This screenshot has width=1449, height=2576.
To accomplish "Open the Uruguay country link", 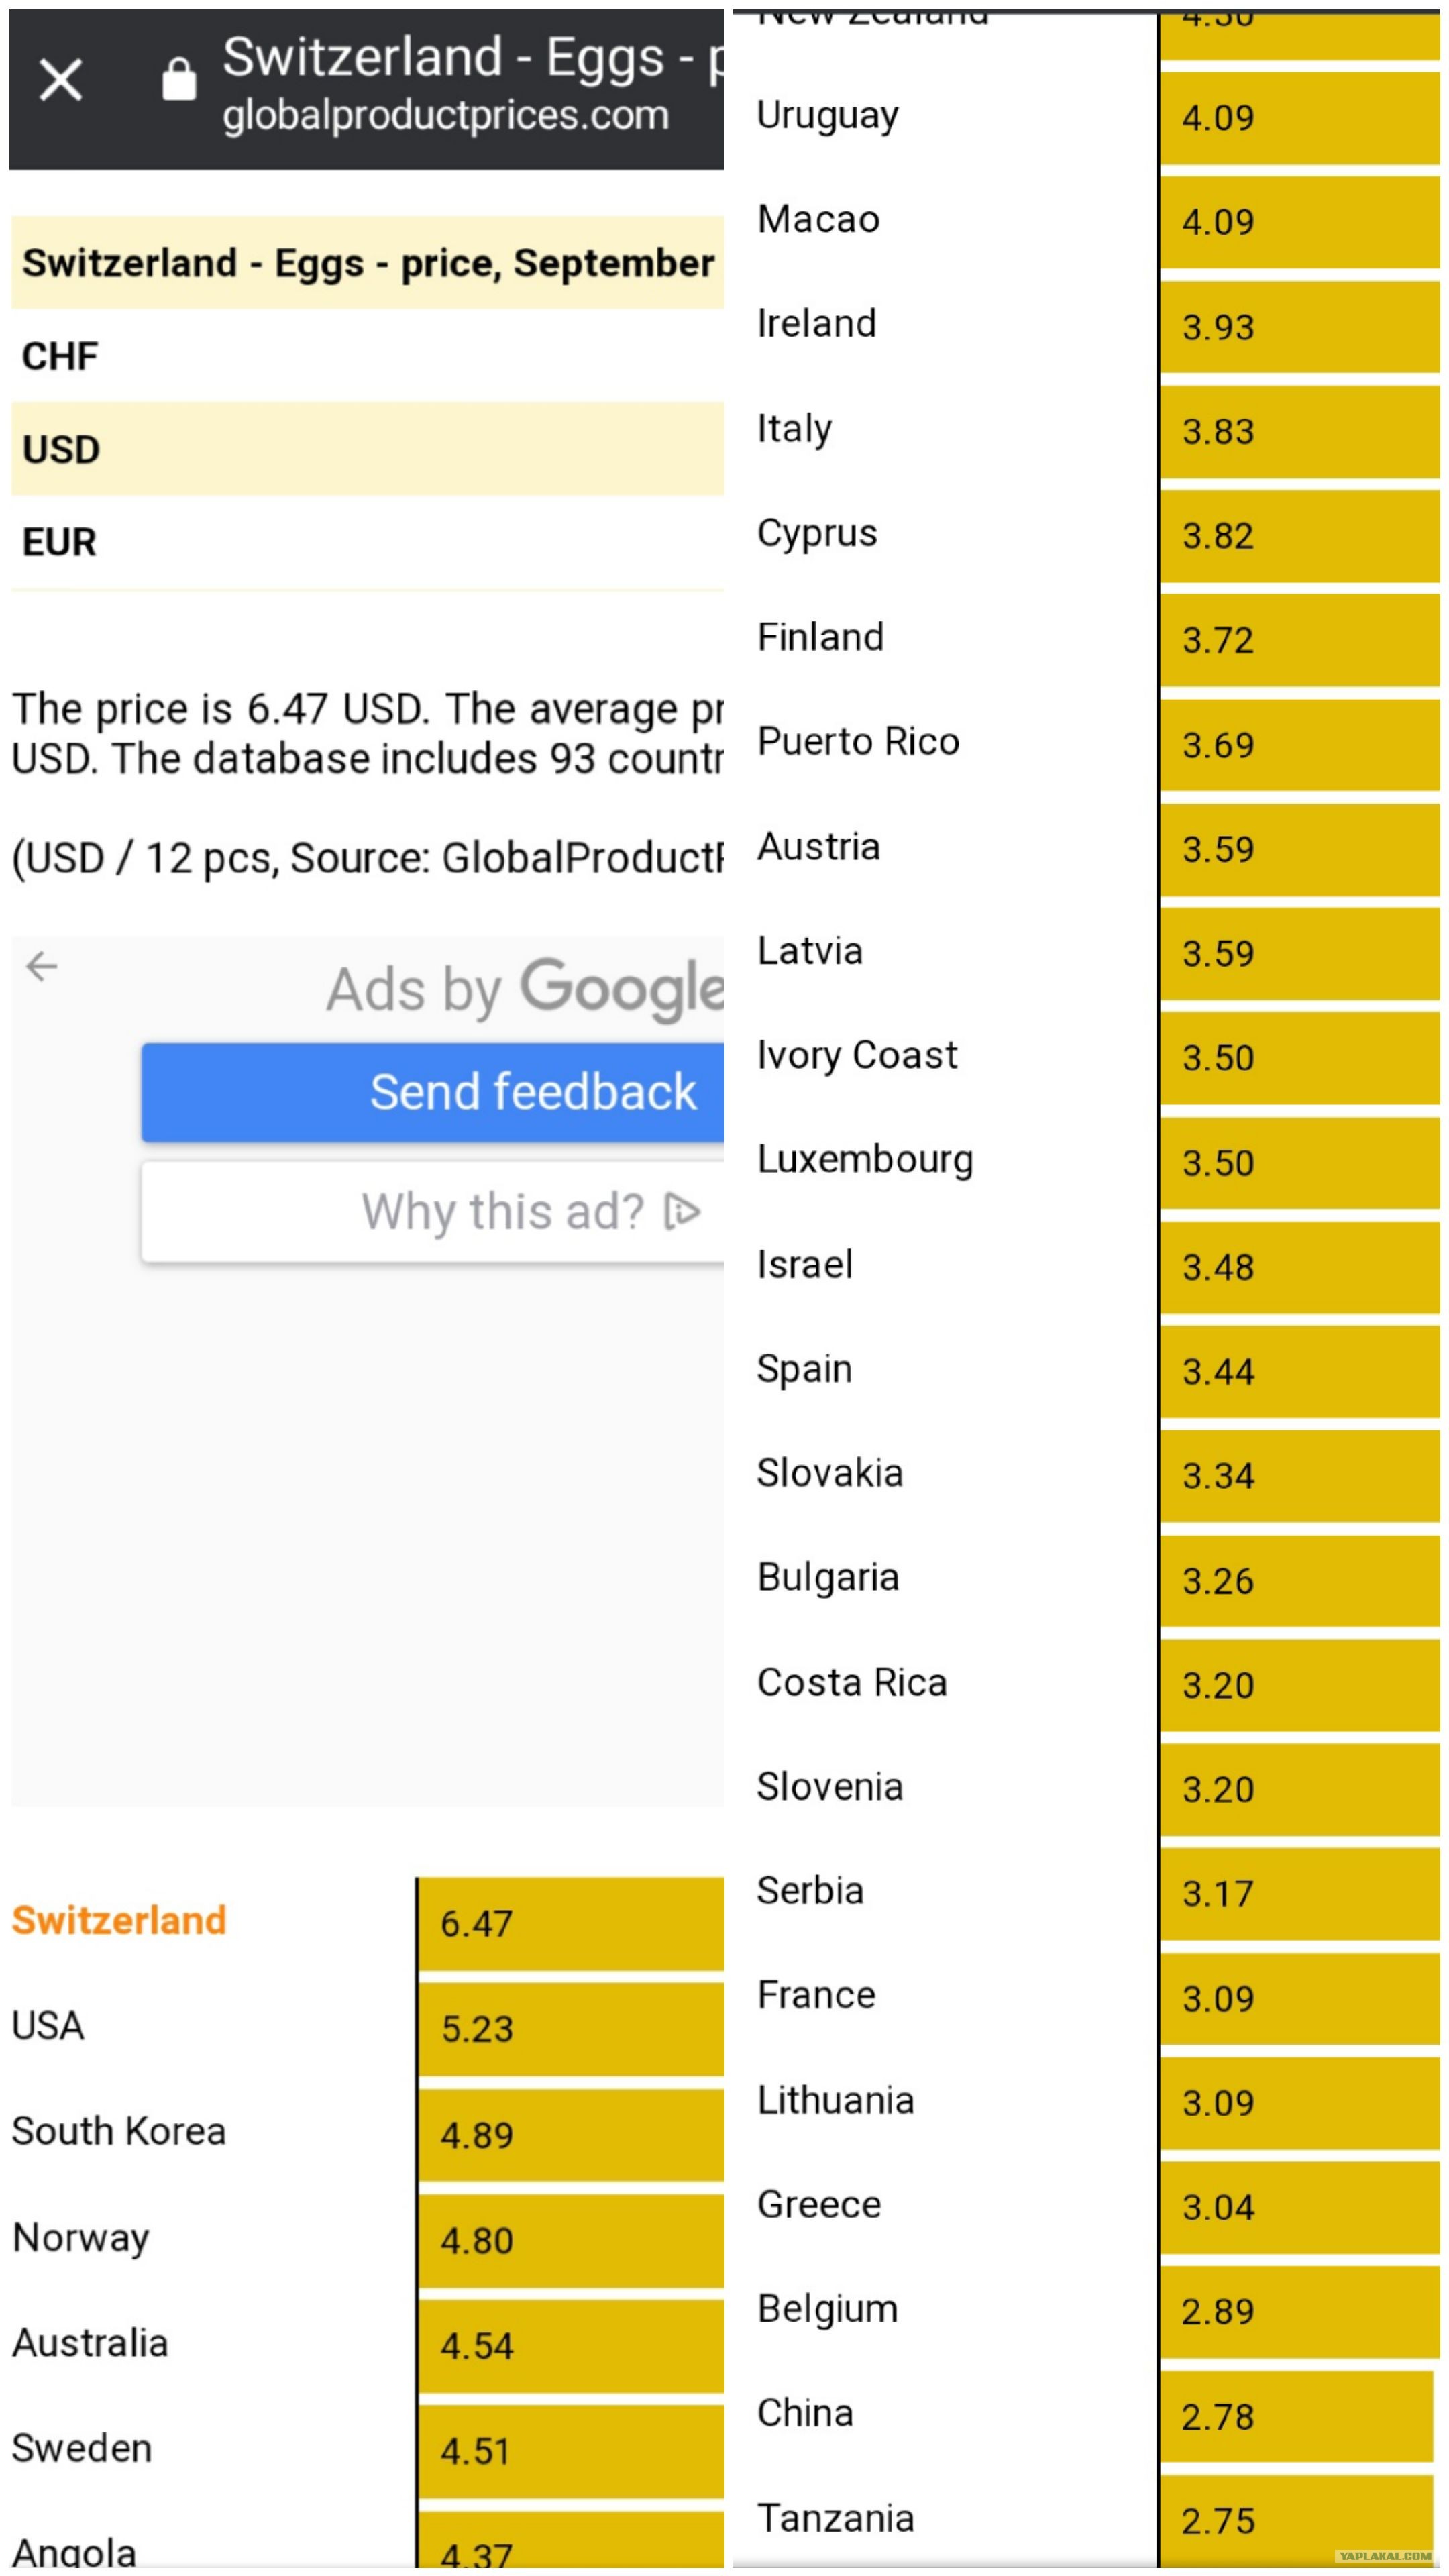I will click(x=828, y=115).
